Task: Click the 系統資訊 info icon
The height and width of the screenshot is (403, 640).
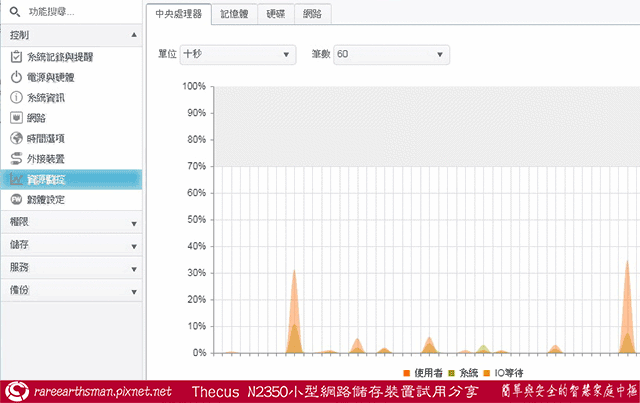Action: [16, 97]
